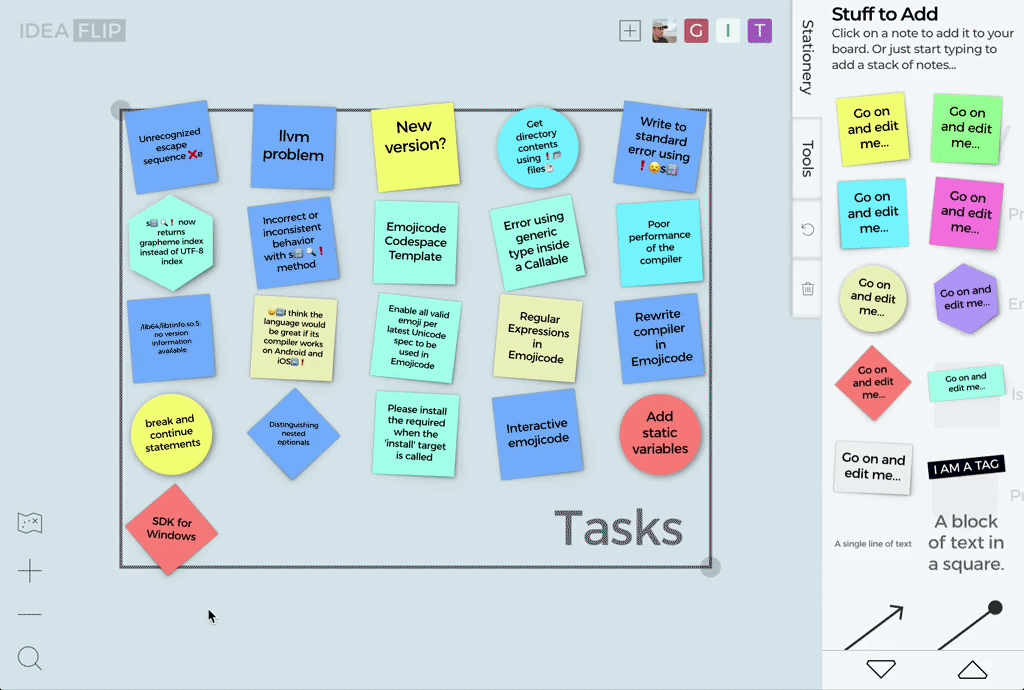The height and width of the screenshot is (690, 1024).
Task: Click the add board plus icon at top
Action: (630, 31)
